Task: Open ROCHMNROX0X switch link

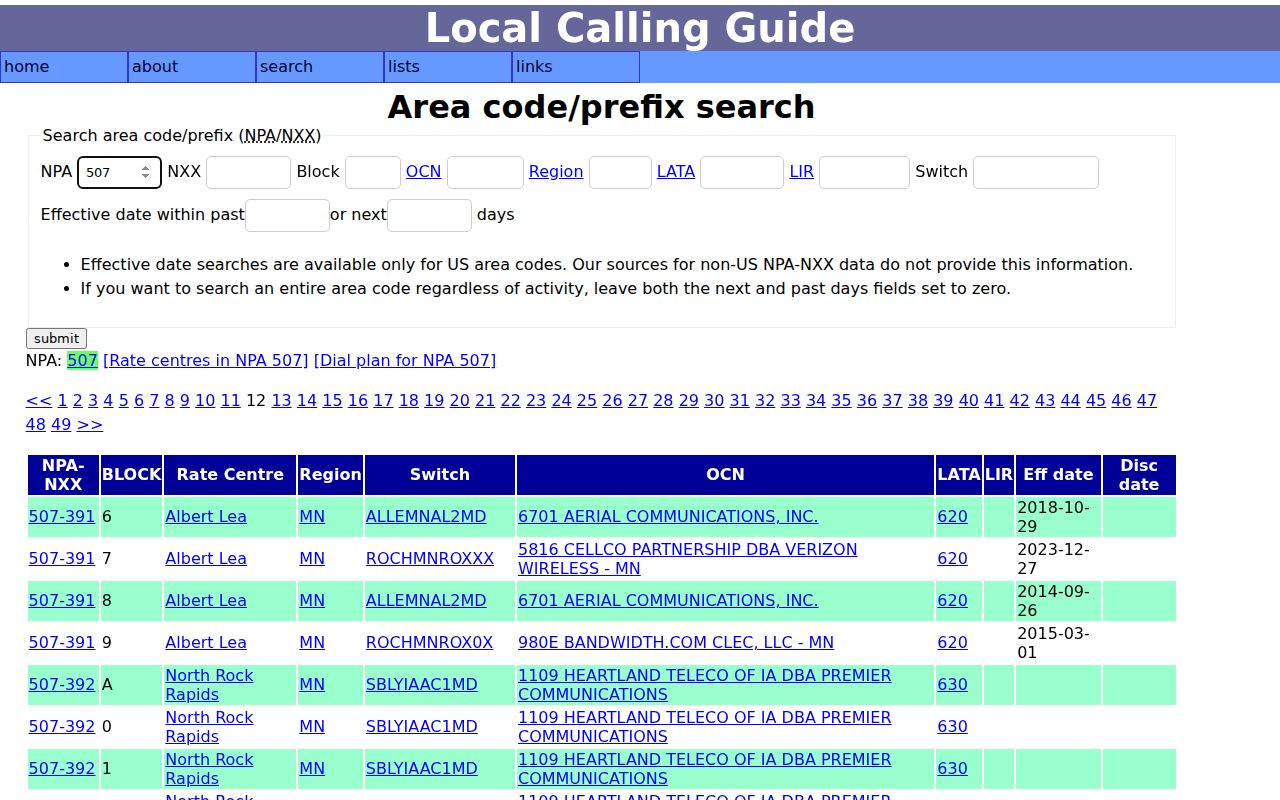Action: click(x=429, y=643)
